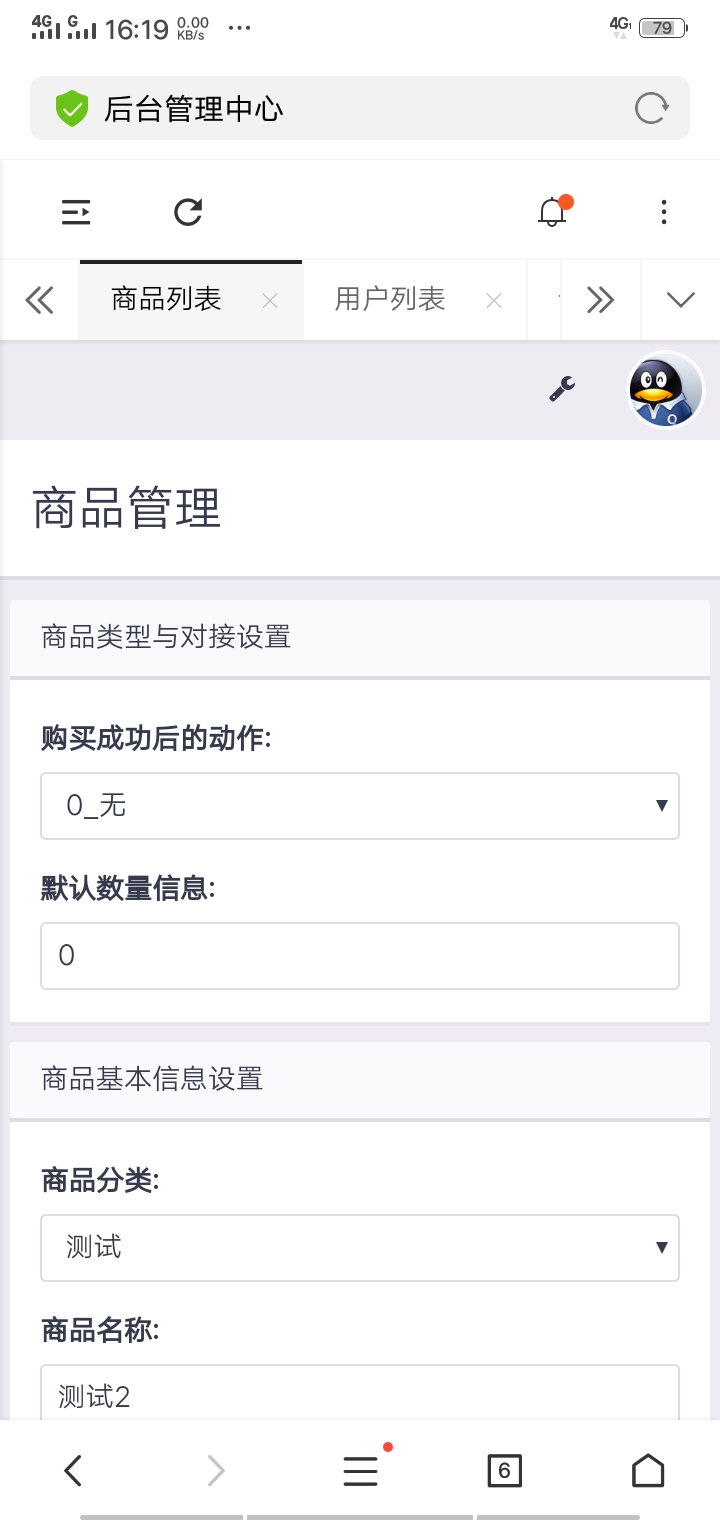Close the 商品列表 tab
Image resolution: width=720 pixels, height=1520 pixels.
click(270, 300)
